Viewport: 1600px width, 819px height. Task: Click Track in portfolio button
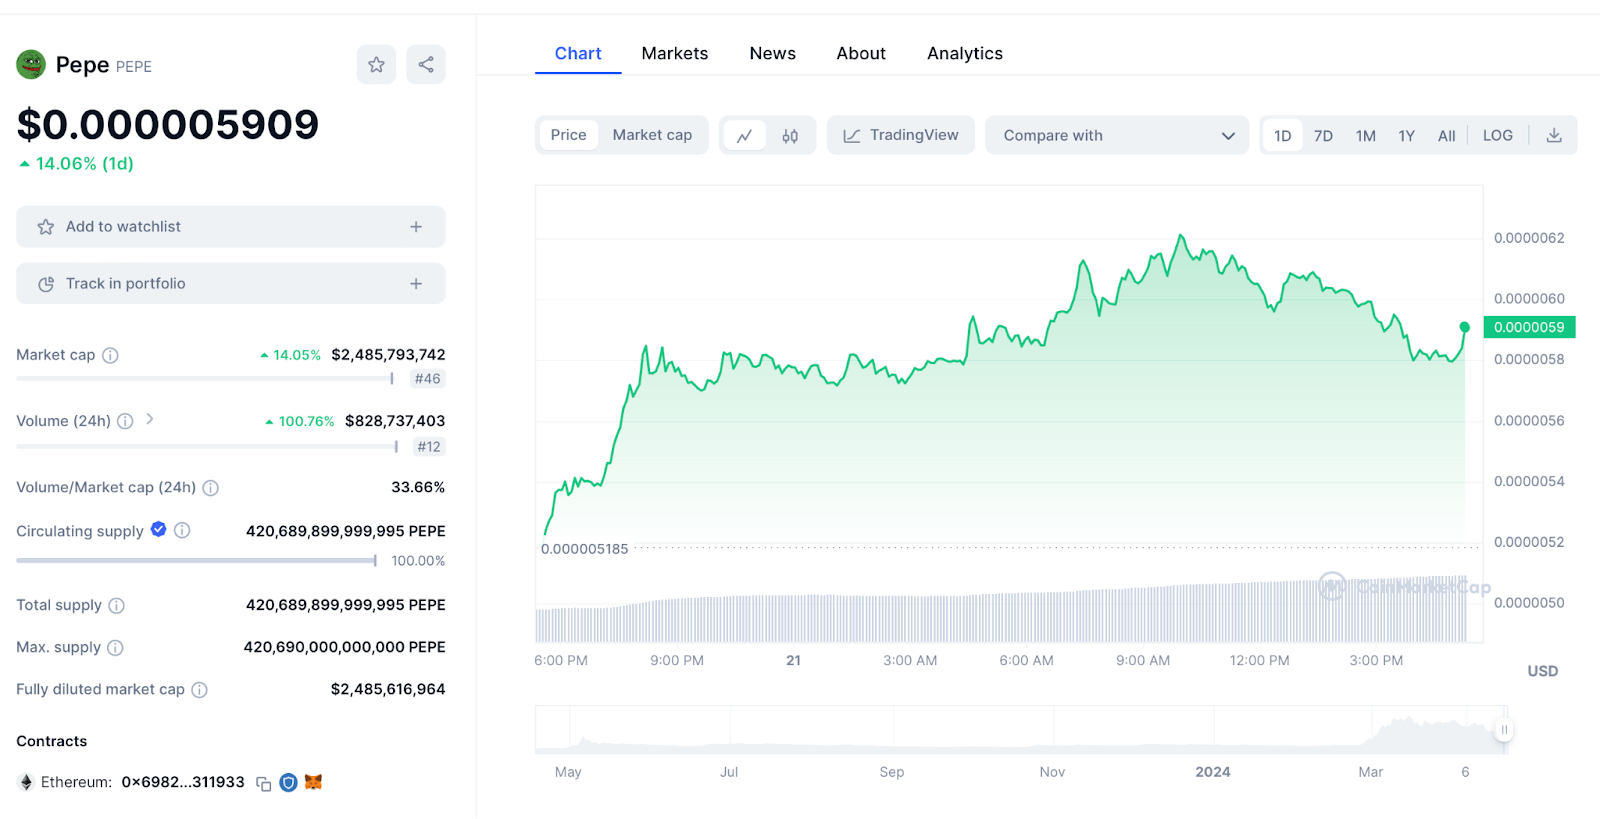coord(231,284)
